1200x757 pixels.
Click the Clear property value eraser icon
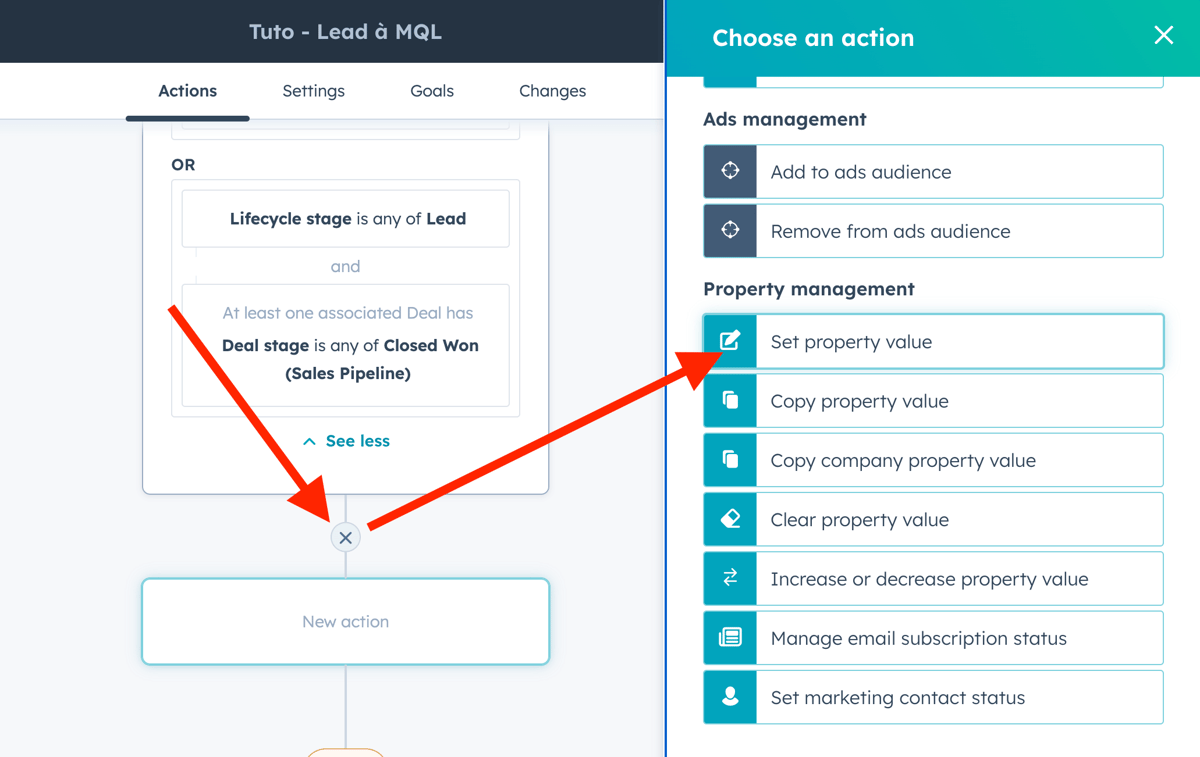point(730,519)
